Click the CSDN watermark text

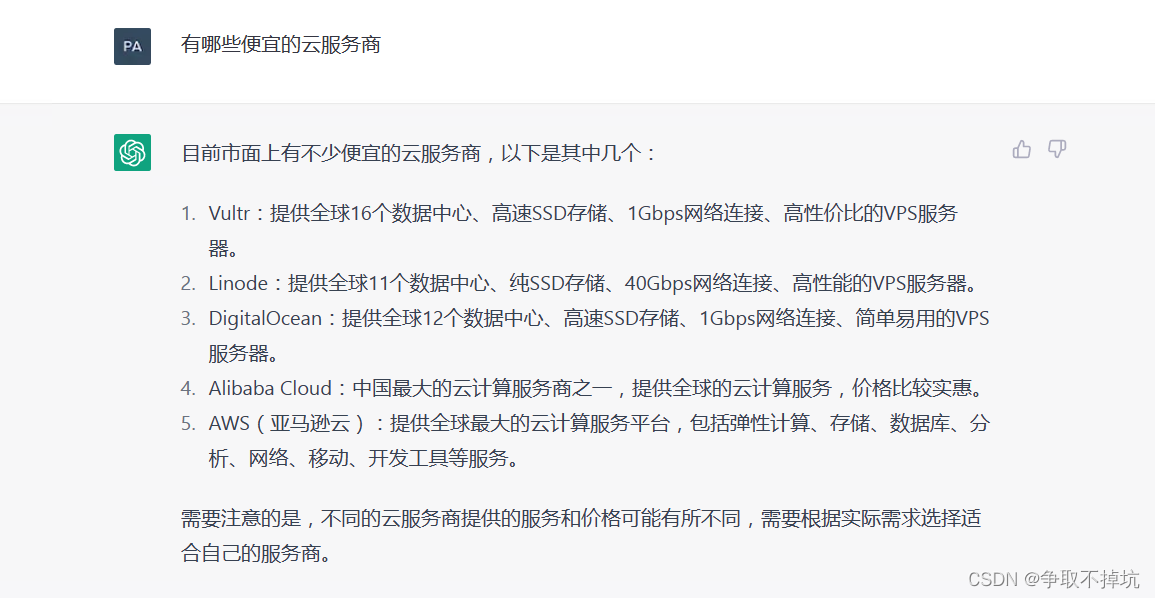(x=1053, y=579)
